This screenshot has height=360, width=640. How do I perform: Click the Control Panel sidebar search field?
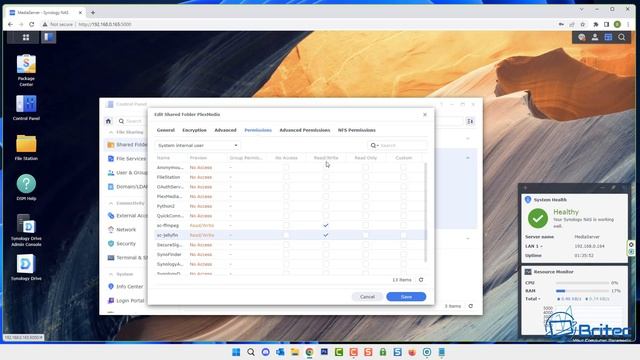point(133,121)
